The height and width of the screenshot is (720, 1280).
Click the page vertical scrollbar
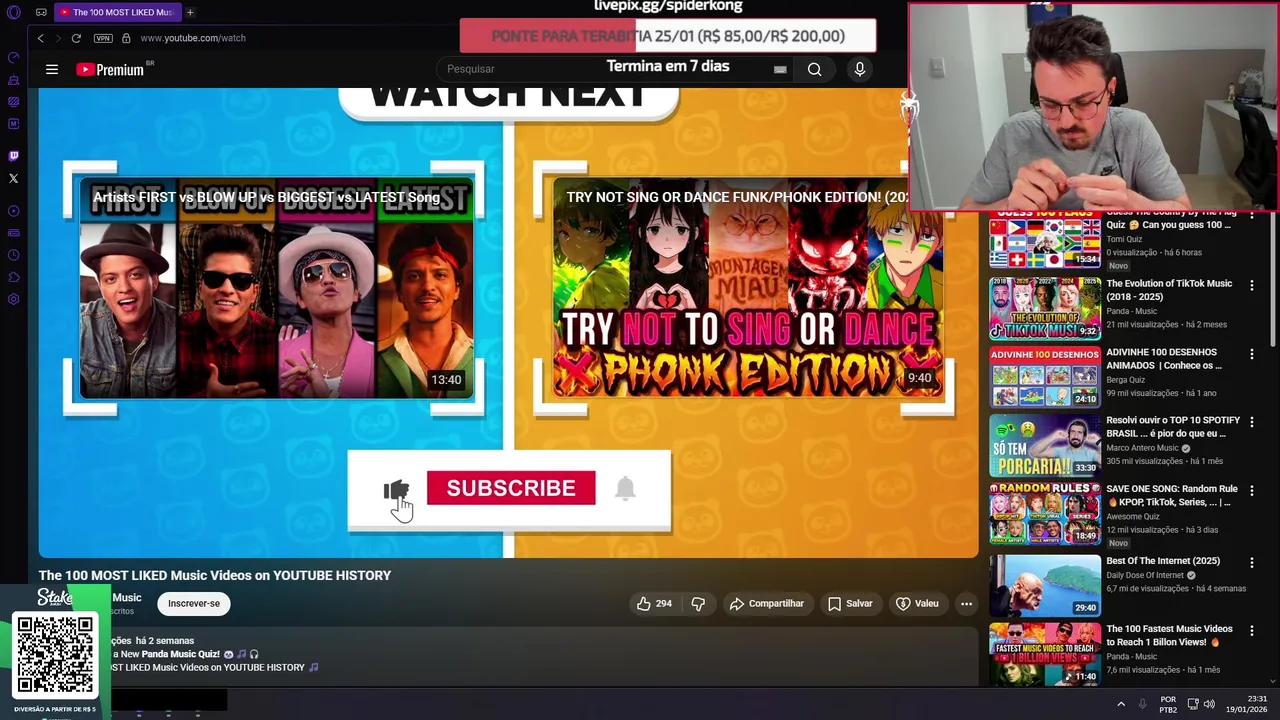(1272, 280)
